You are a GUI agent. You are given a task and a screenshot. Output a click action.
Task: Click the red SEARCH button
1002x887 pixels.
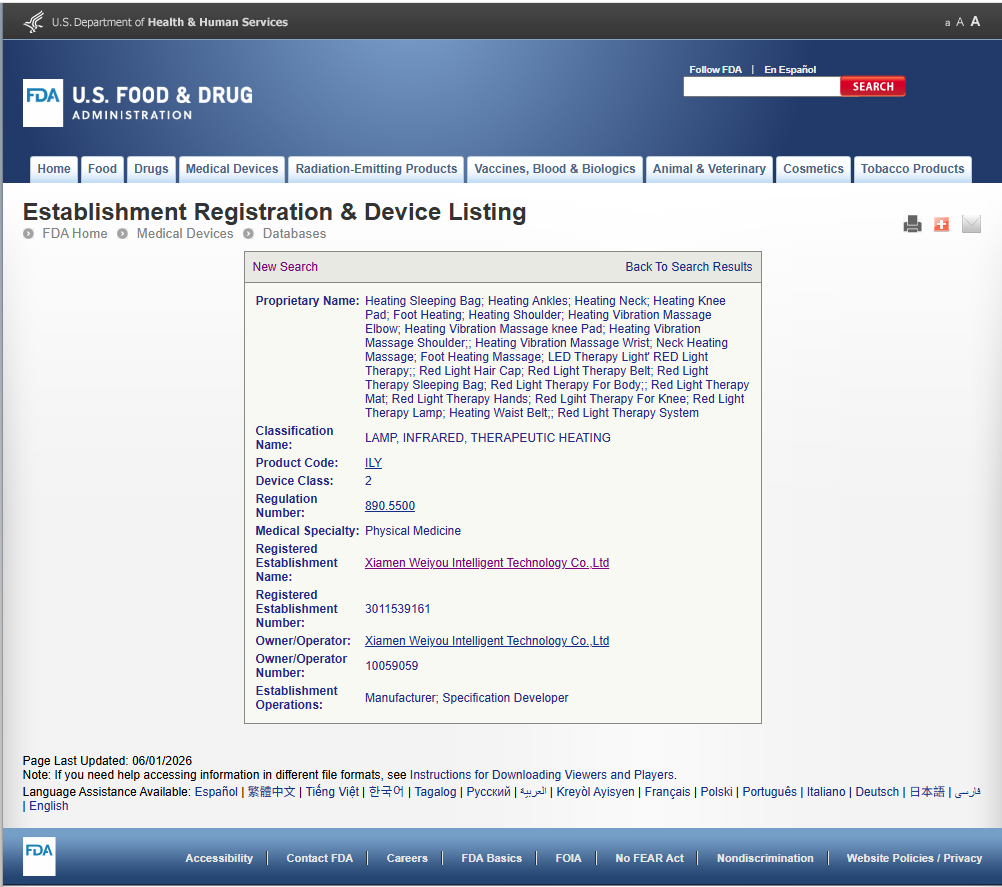872,86
